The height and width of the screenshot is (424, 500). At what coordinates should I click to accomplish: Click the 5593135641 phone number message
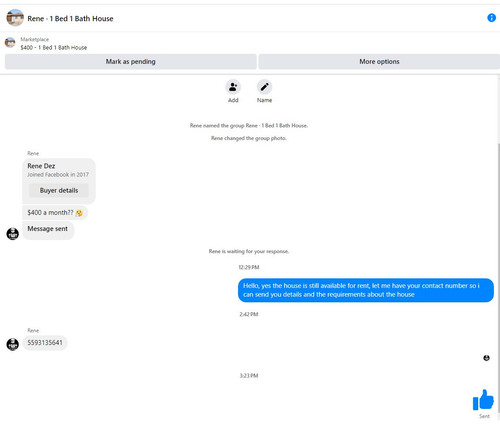pos(45,343)
